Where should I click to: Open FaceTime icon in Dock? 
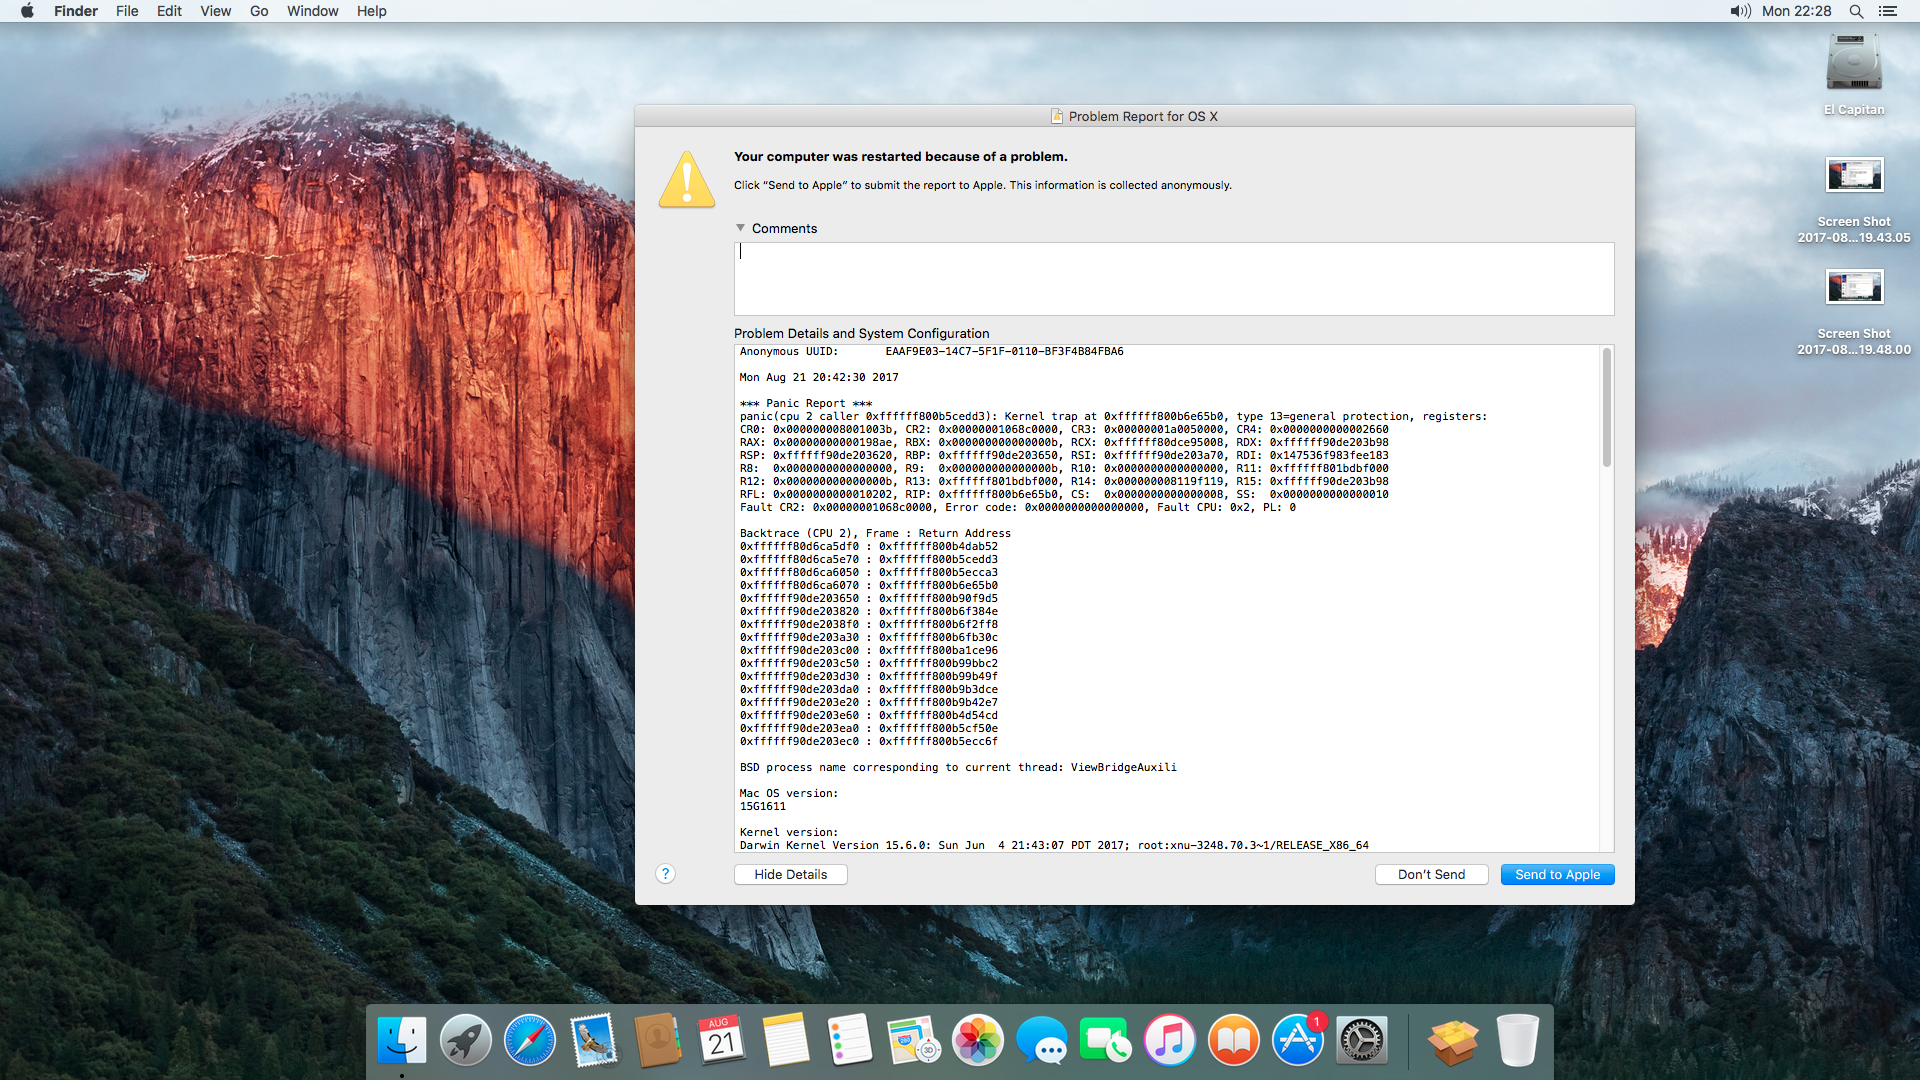1106,1040
